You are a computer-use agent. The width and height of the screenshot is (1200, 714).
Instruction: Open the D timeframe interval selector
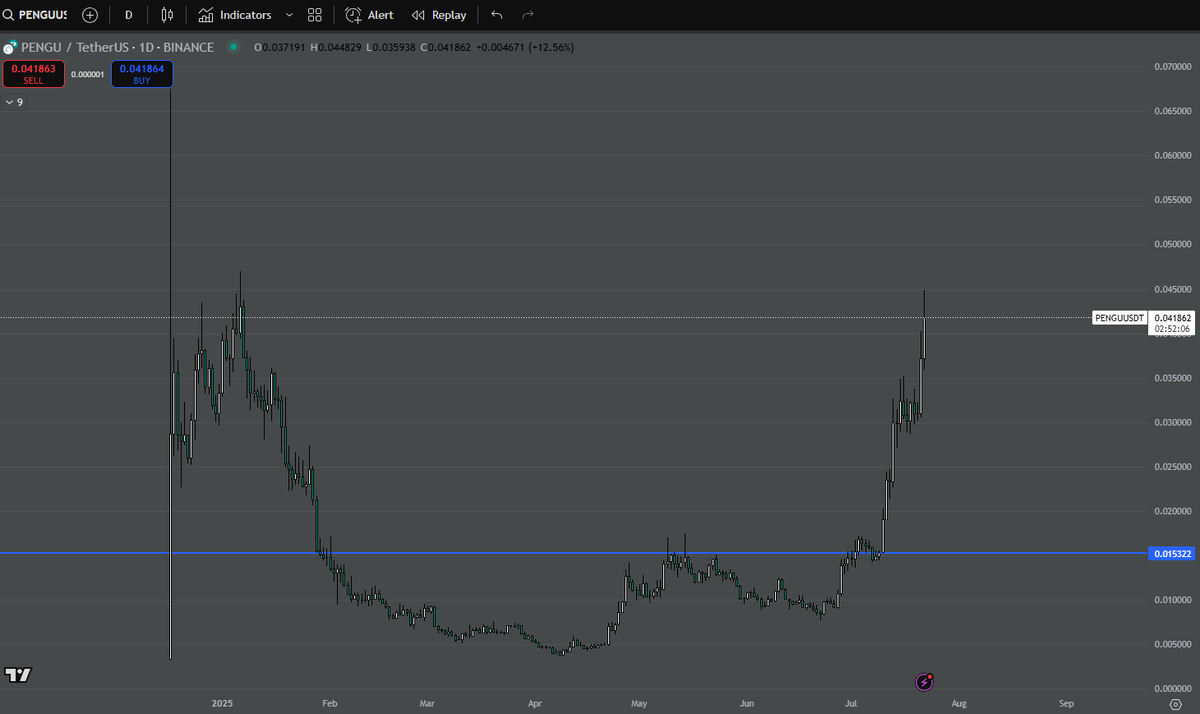click(128, 15)
